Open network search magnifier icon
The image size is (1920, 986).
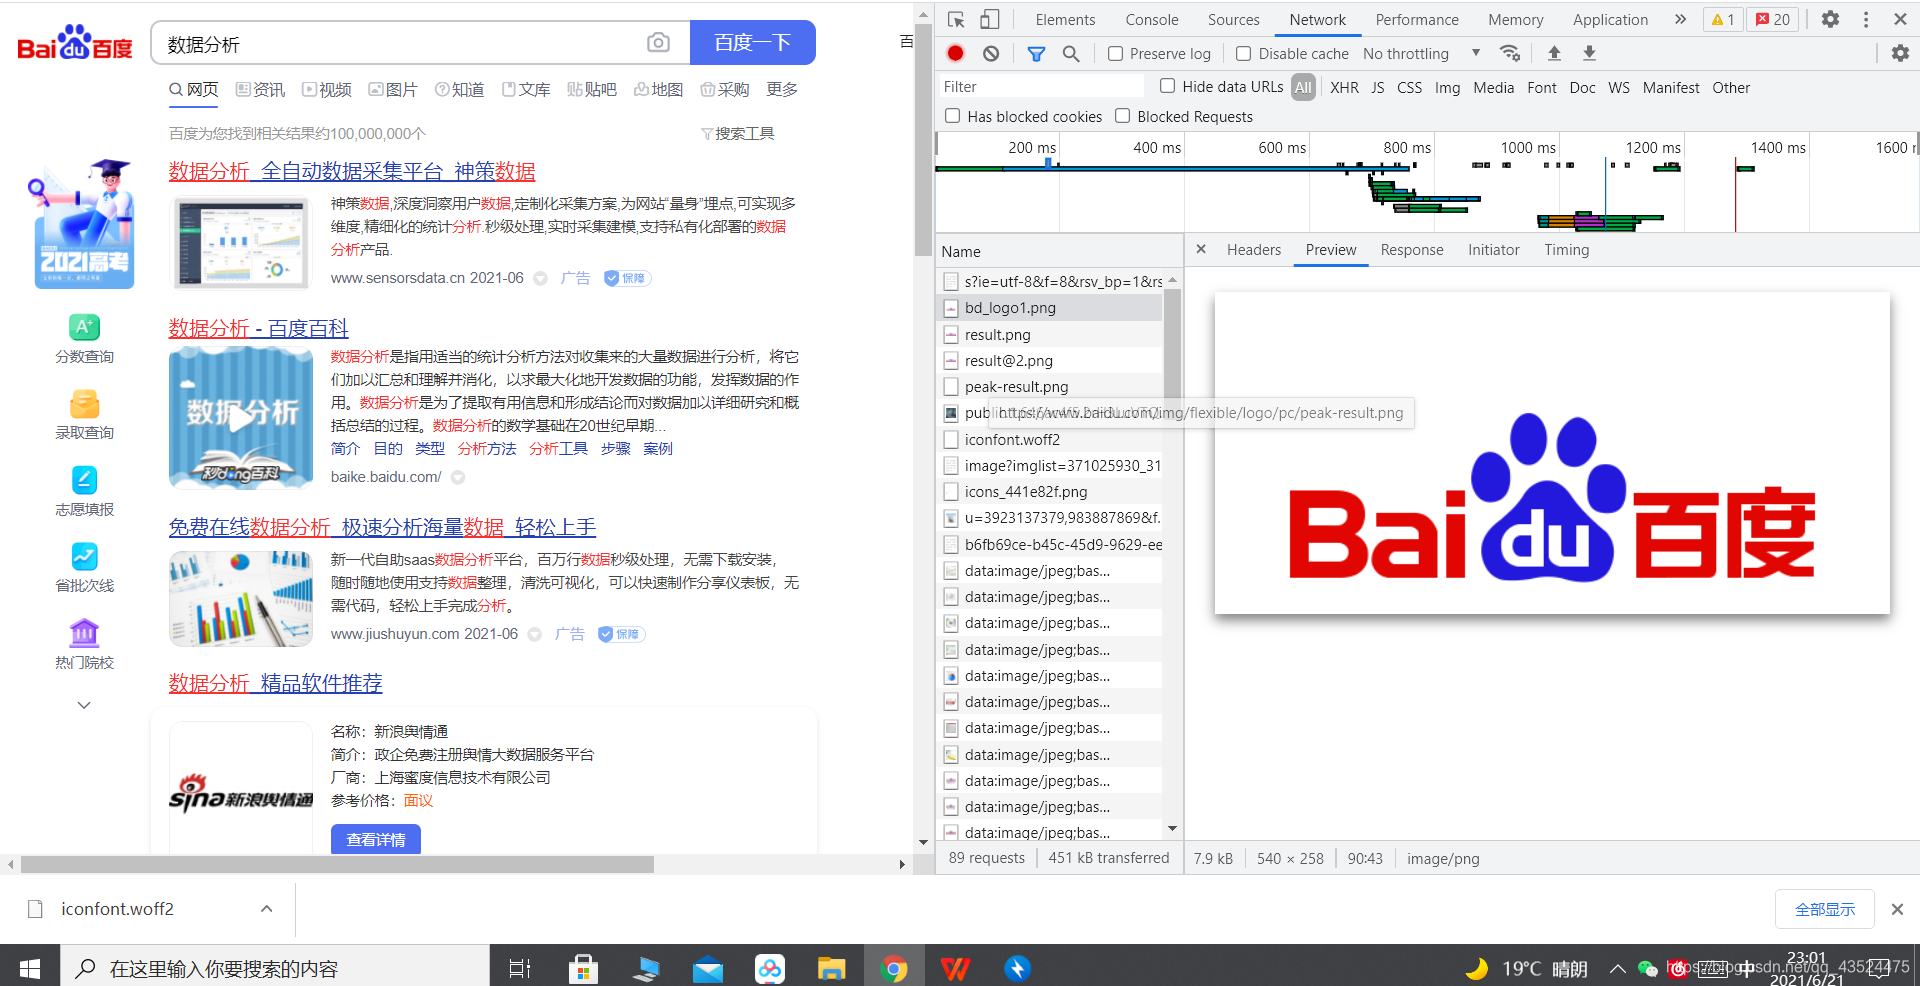(1071, 54)
